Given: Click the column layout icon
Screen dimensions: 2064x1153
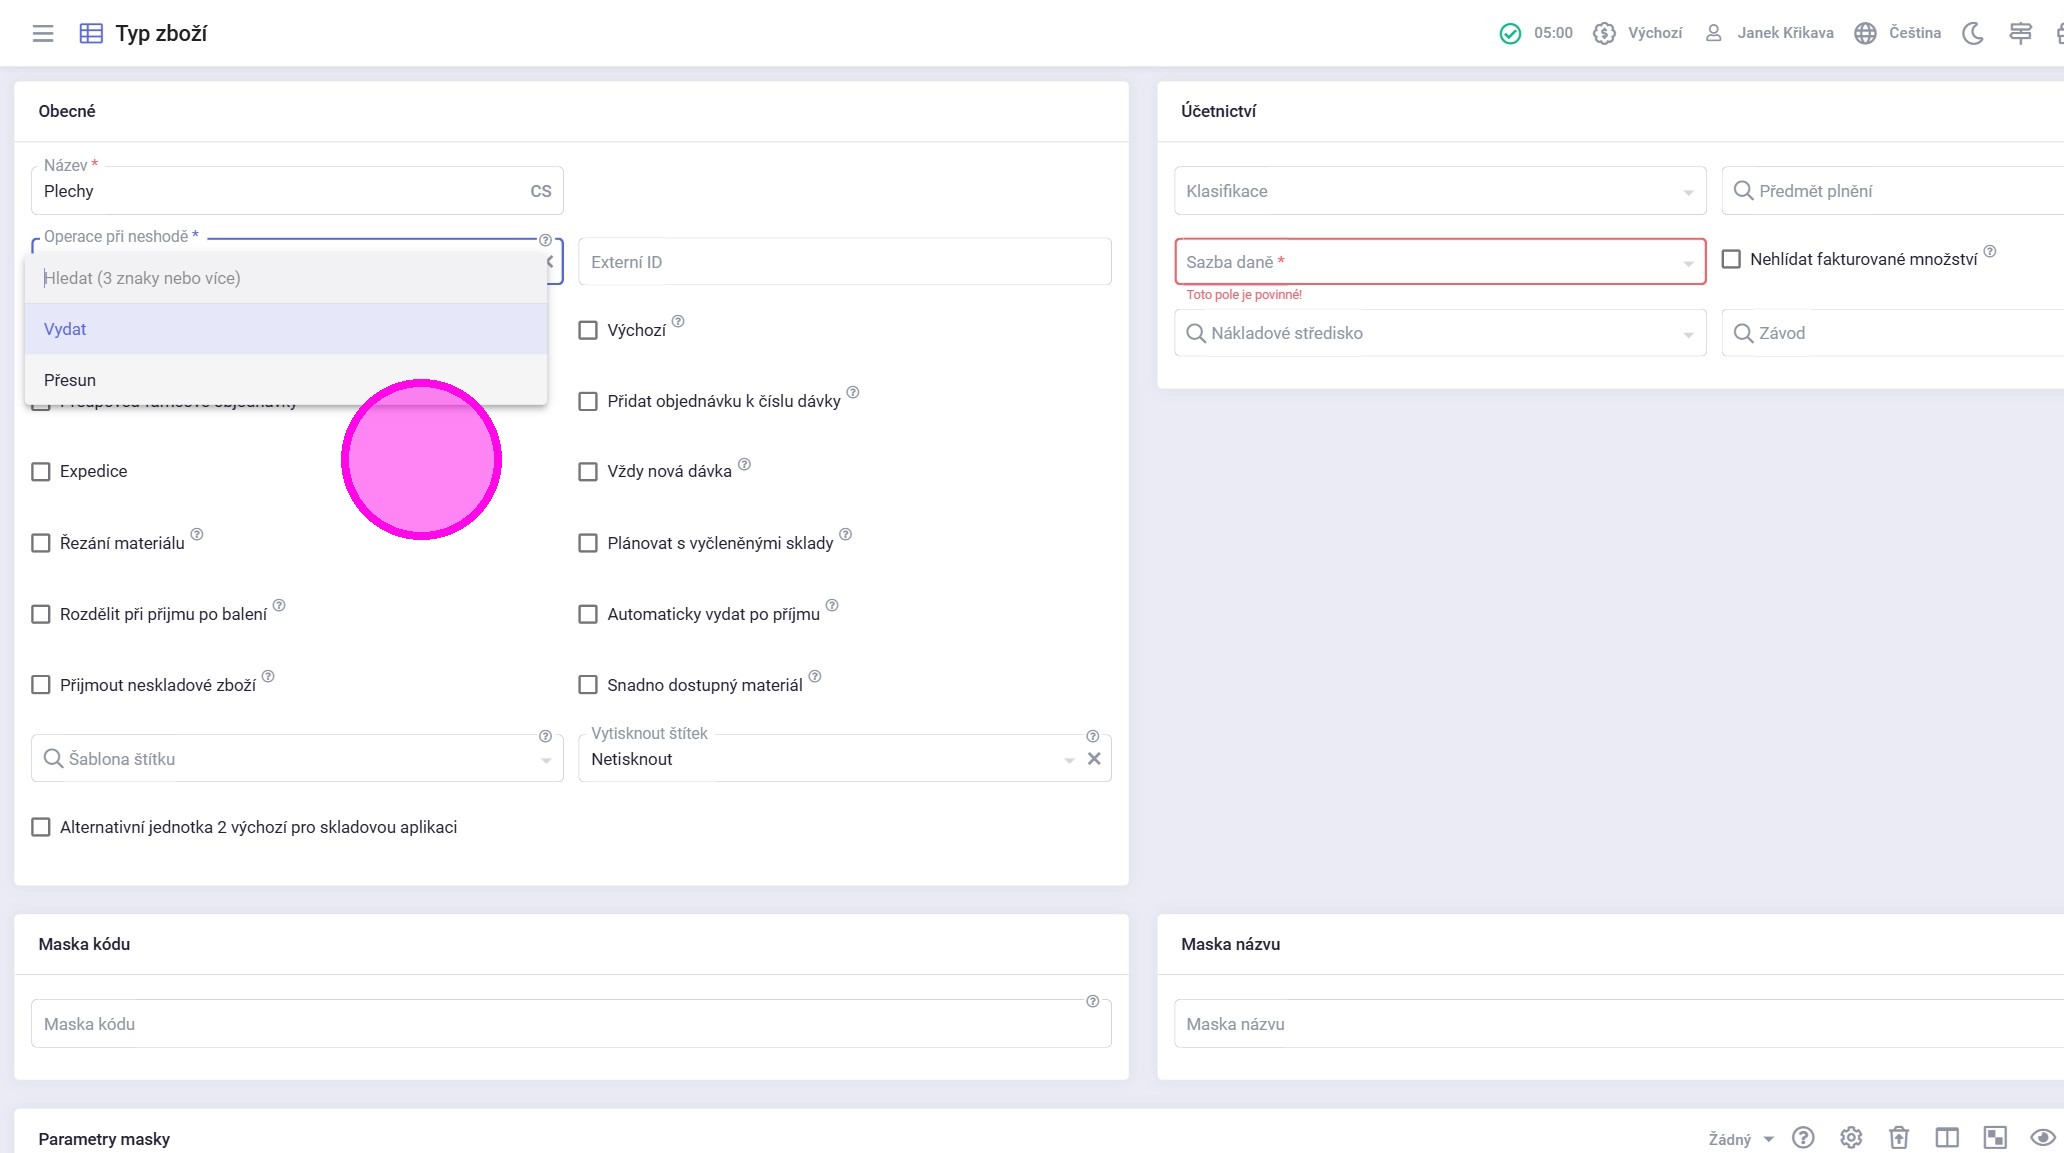Looking at the screenshot, I should coord(1946,1138).
